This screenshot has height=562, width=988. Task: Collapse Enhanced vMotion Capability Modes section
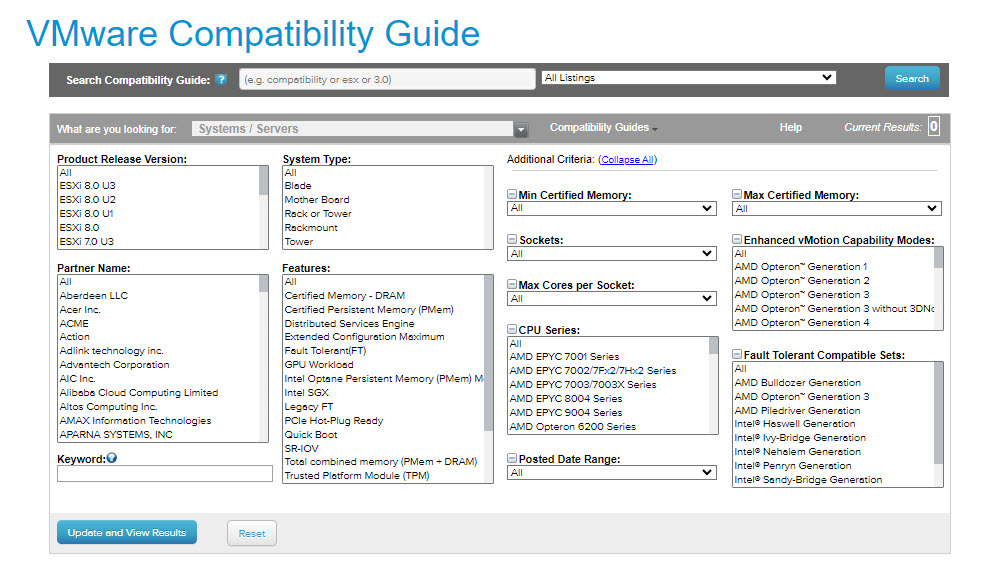click(737, 239)
